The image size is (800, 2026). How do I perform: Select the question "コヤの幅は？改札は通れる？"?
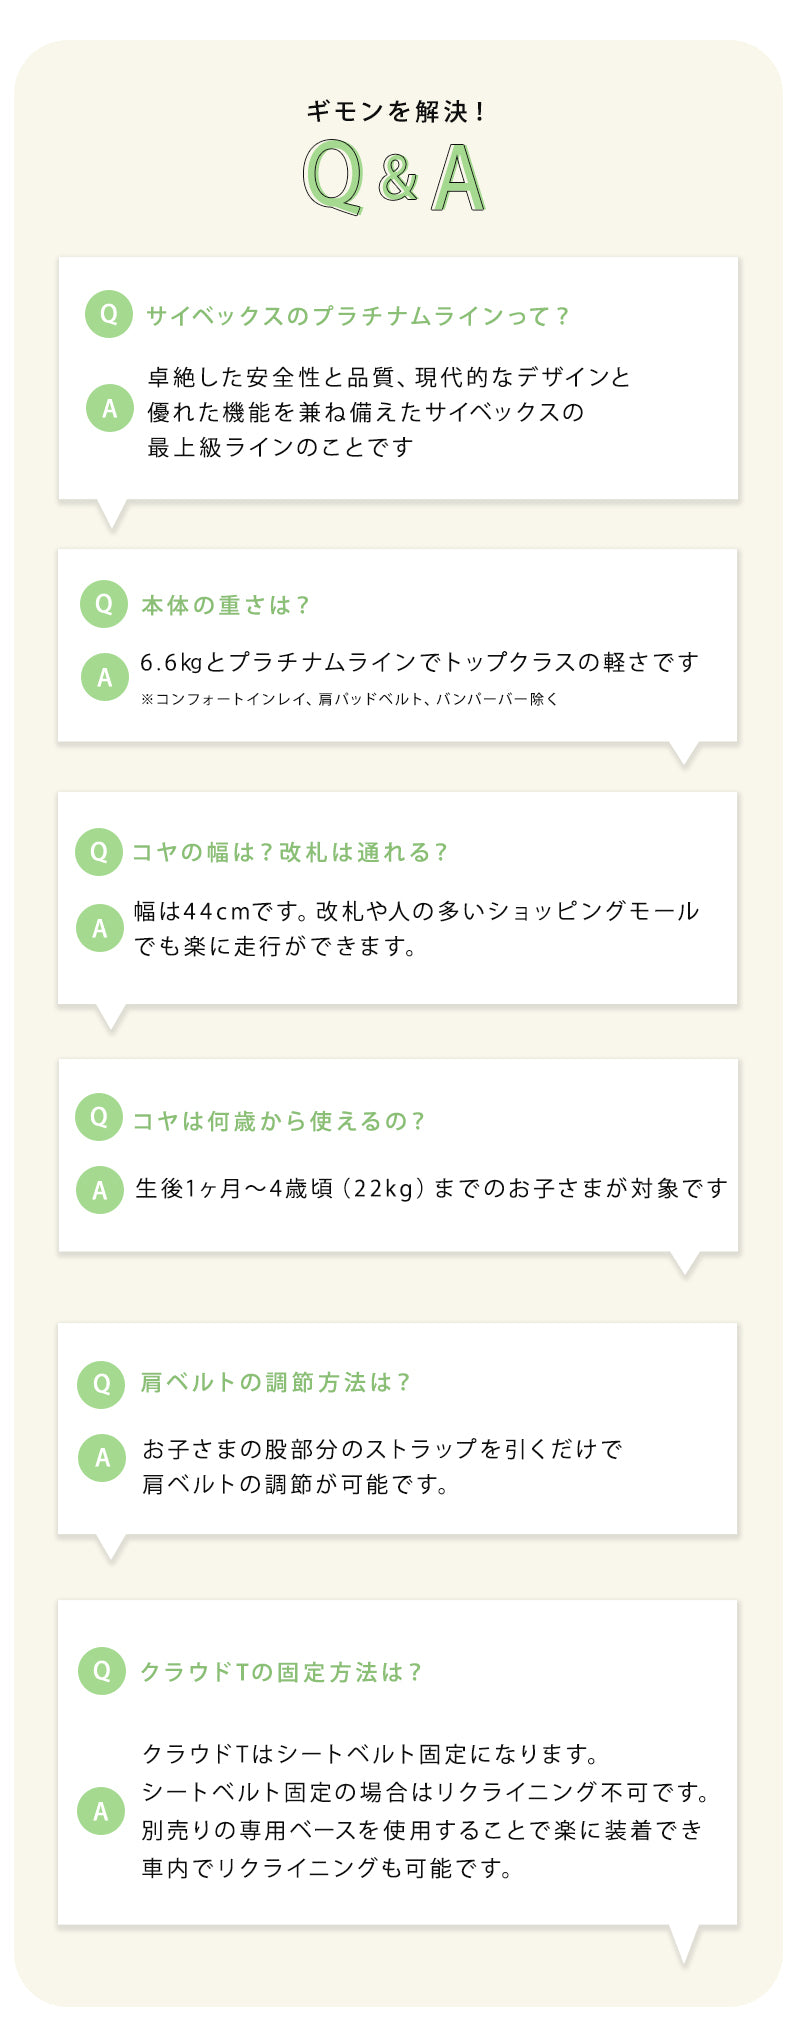(290, 852)
